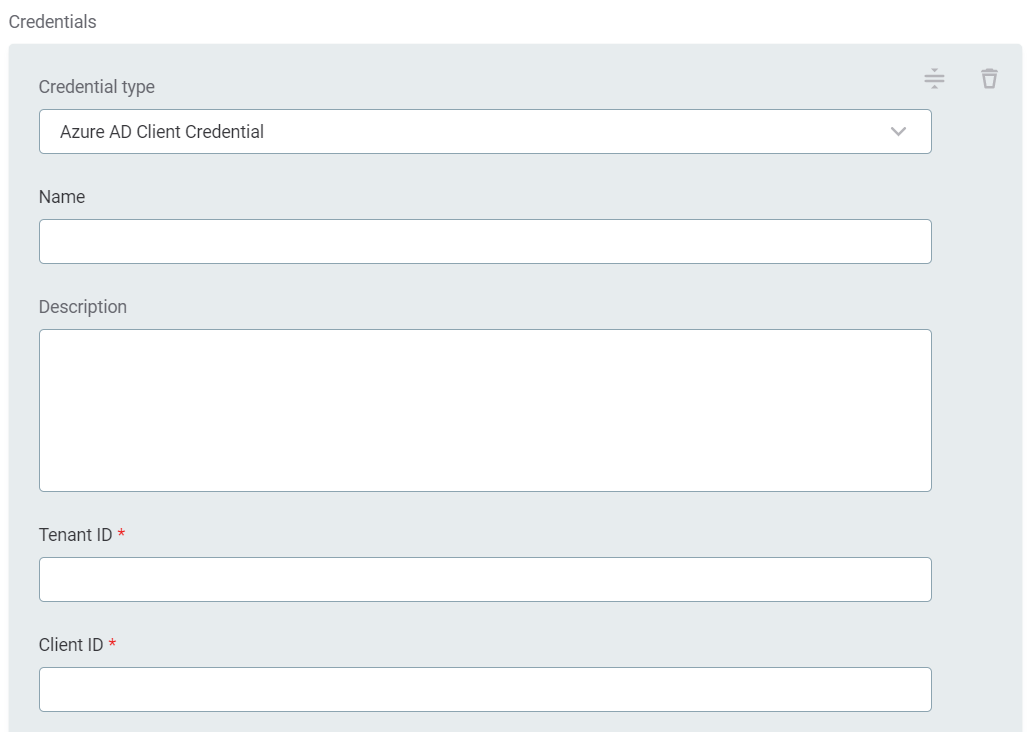This screenshot has width=1031, height=732.
Task: Click the gray card area between the two icons
Action: pyautogui.click(x=962, y=78)
